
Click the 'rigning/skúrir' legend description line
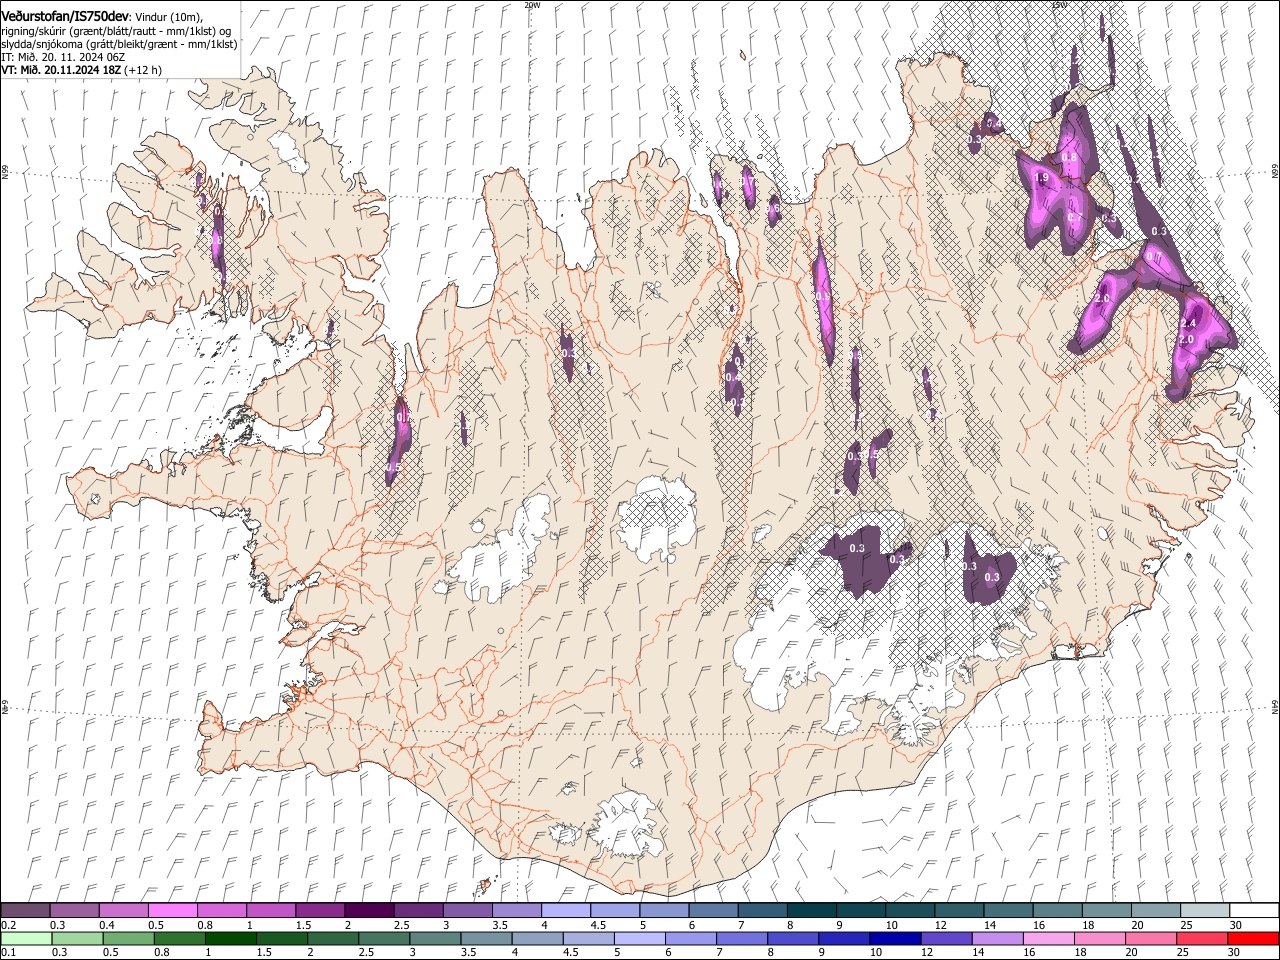[118, 31]
